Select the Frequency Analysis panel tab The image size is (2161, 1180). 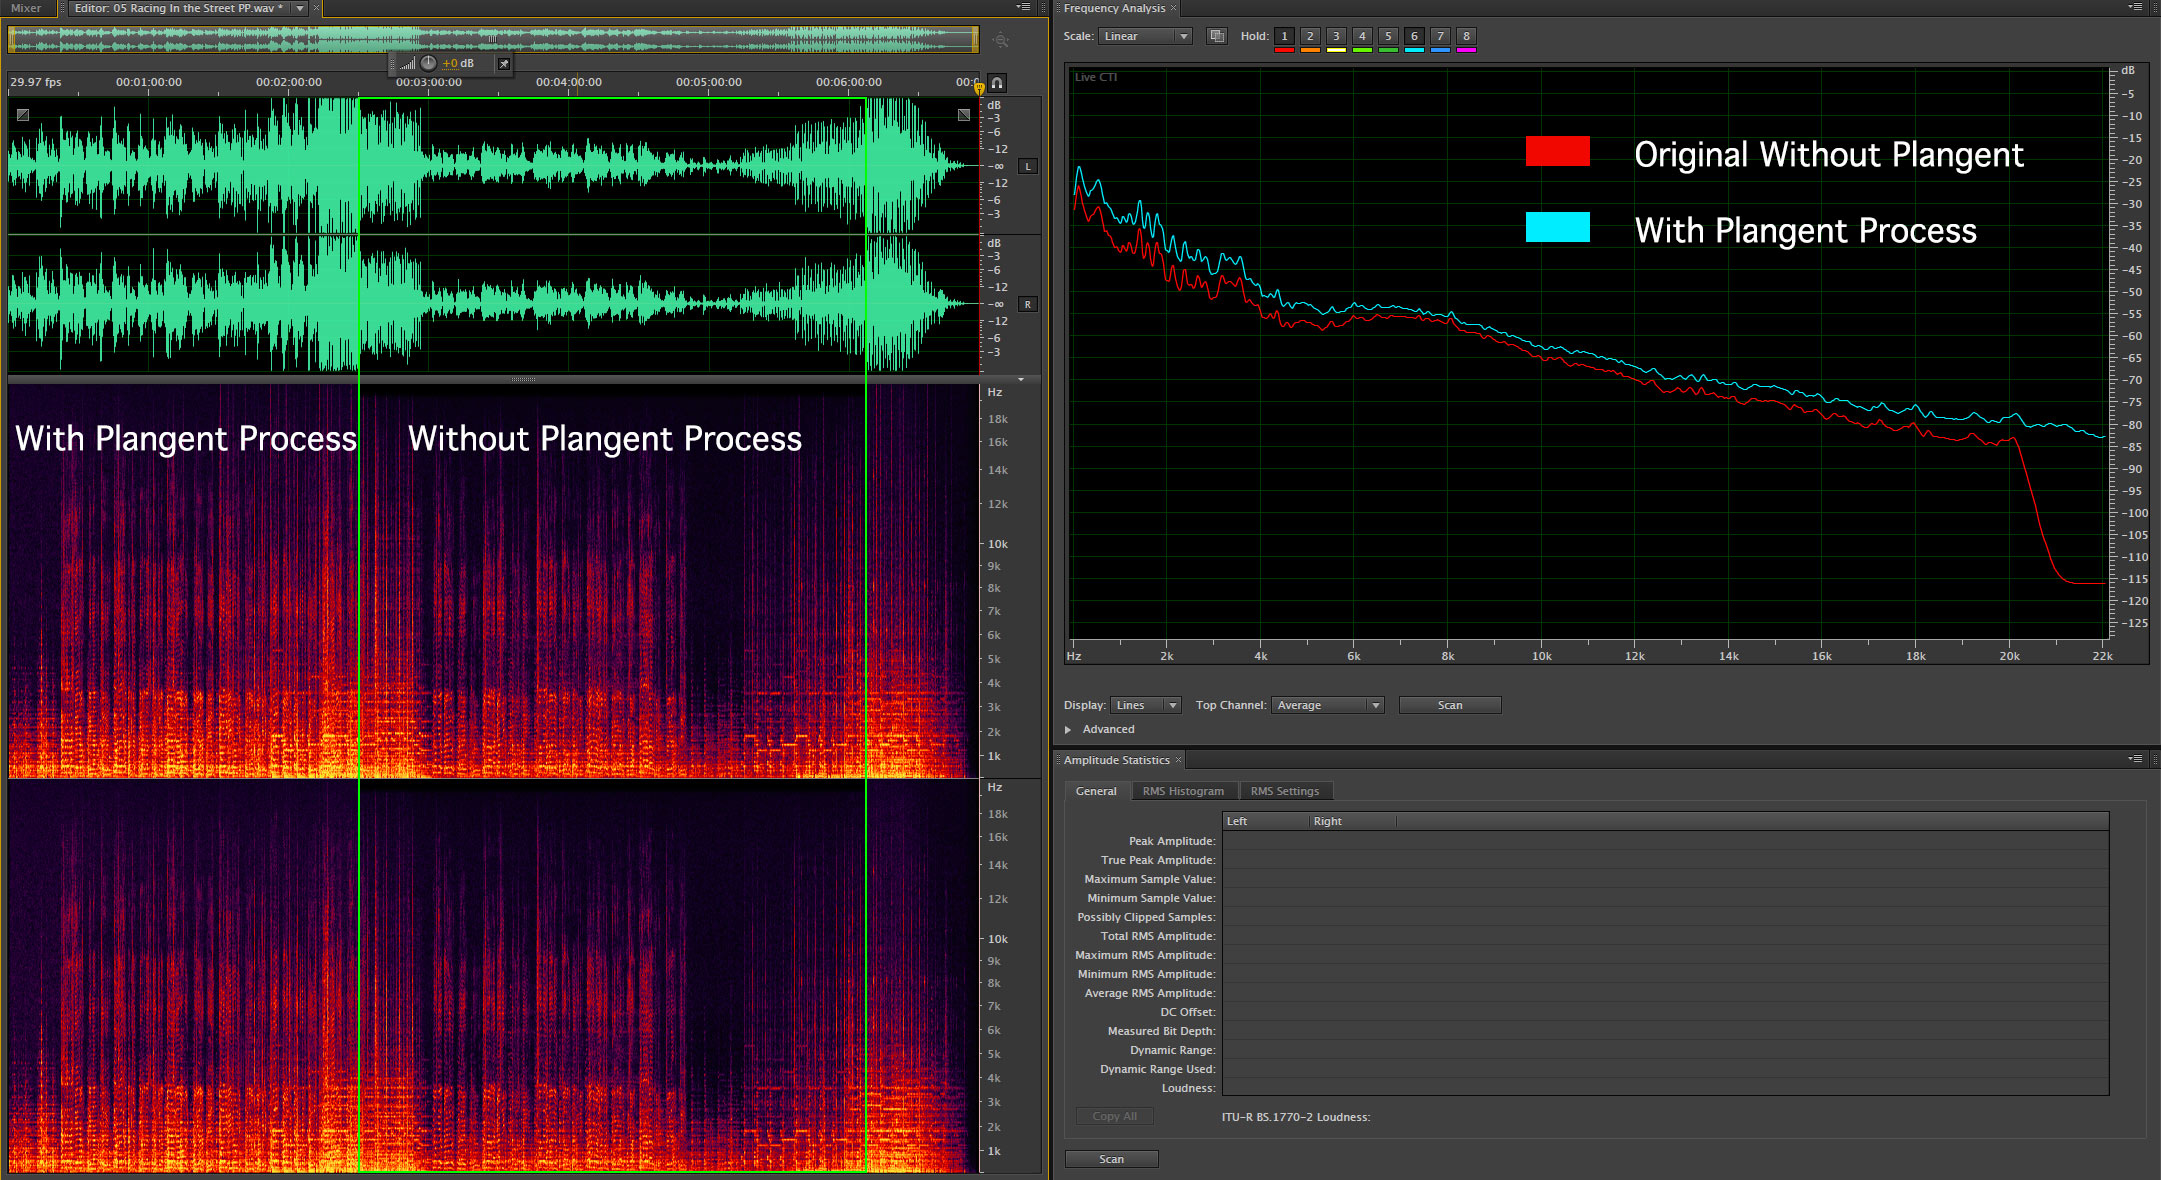pyautogui.click(x=1114, y=8)
